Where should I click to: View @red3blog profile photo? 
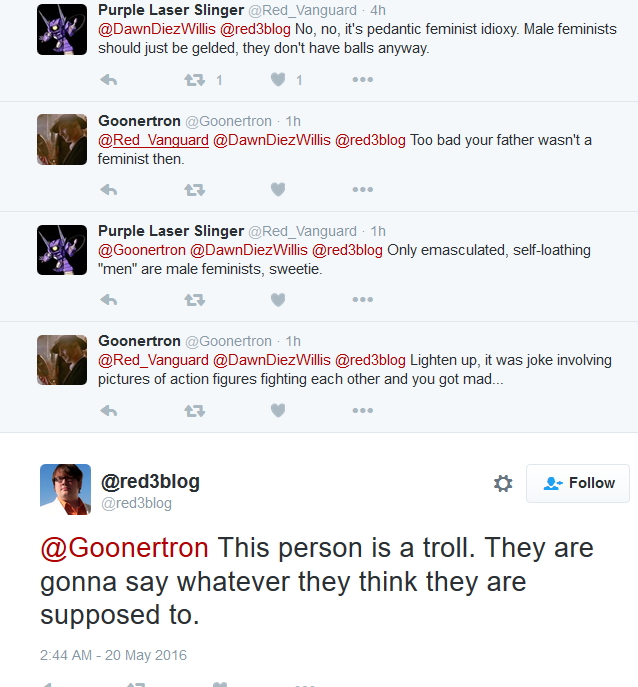[65, 489]
